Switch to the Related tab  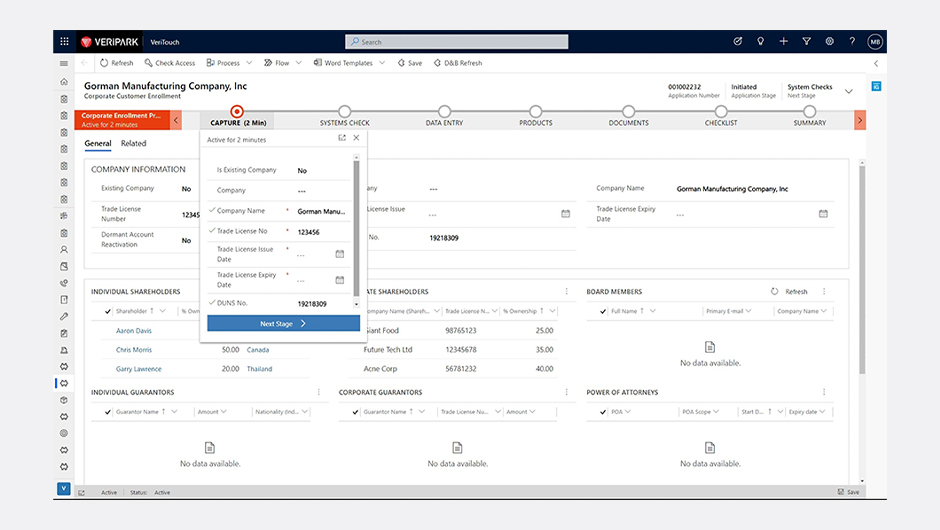pos(134,143)
